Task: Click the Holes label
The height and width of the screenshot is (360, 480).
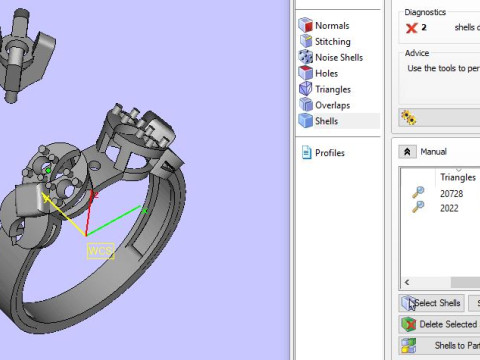Action: (x=326, y=73)
